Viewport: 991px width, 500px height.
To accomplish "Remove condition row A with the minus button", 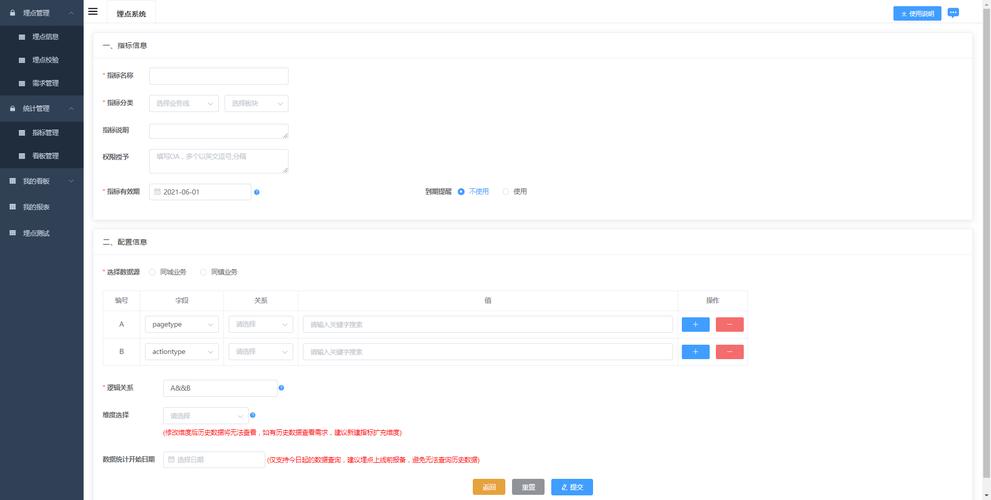I will (x=729, y=324).
